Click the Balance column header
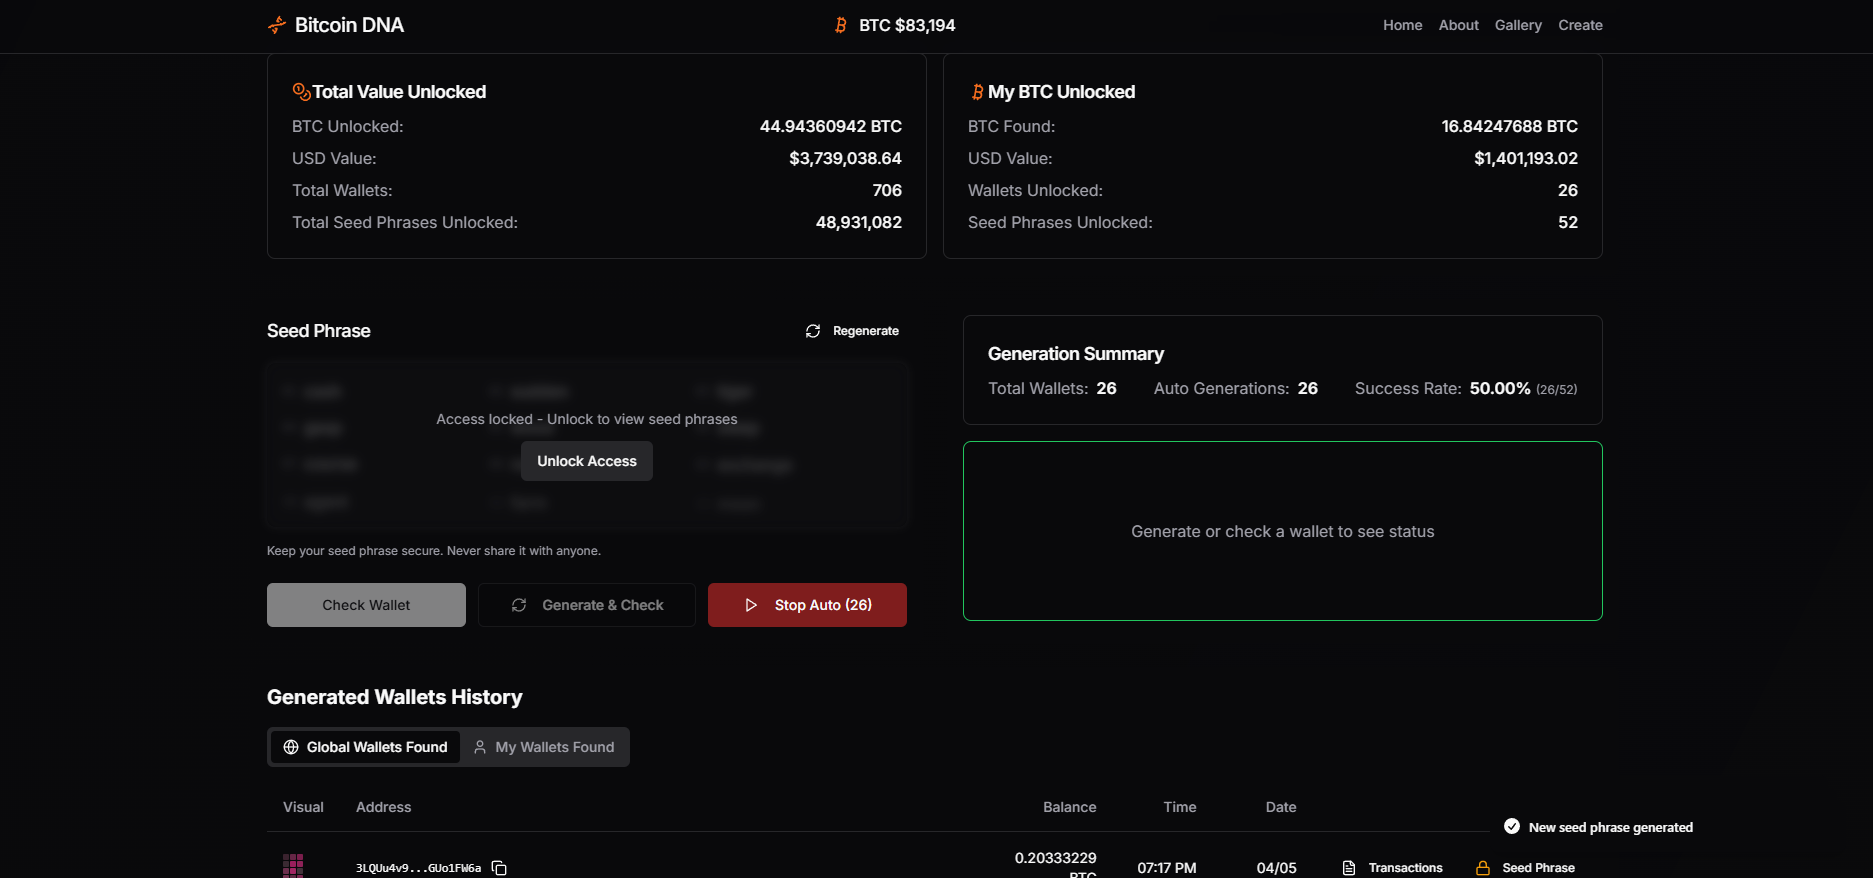1873x878 pixels. (x=1069, y=807)
